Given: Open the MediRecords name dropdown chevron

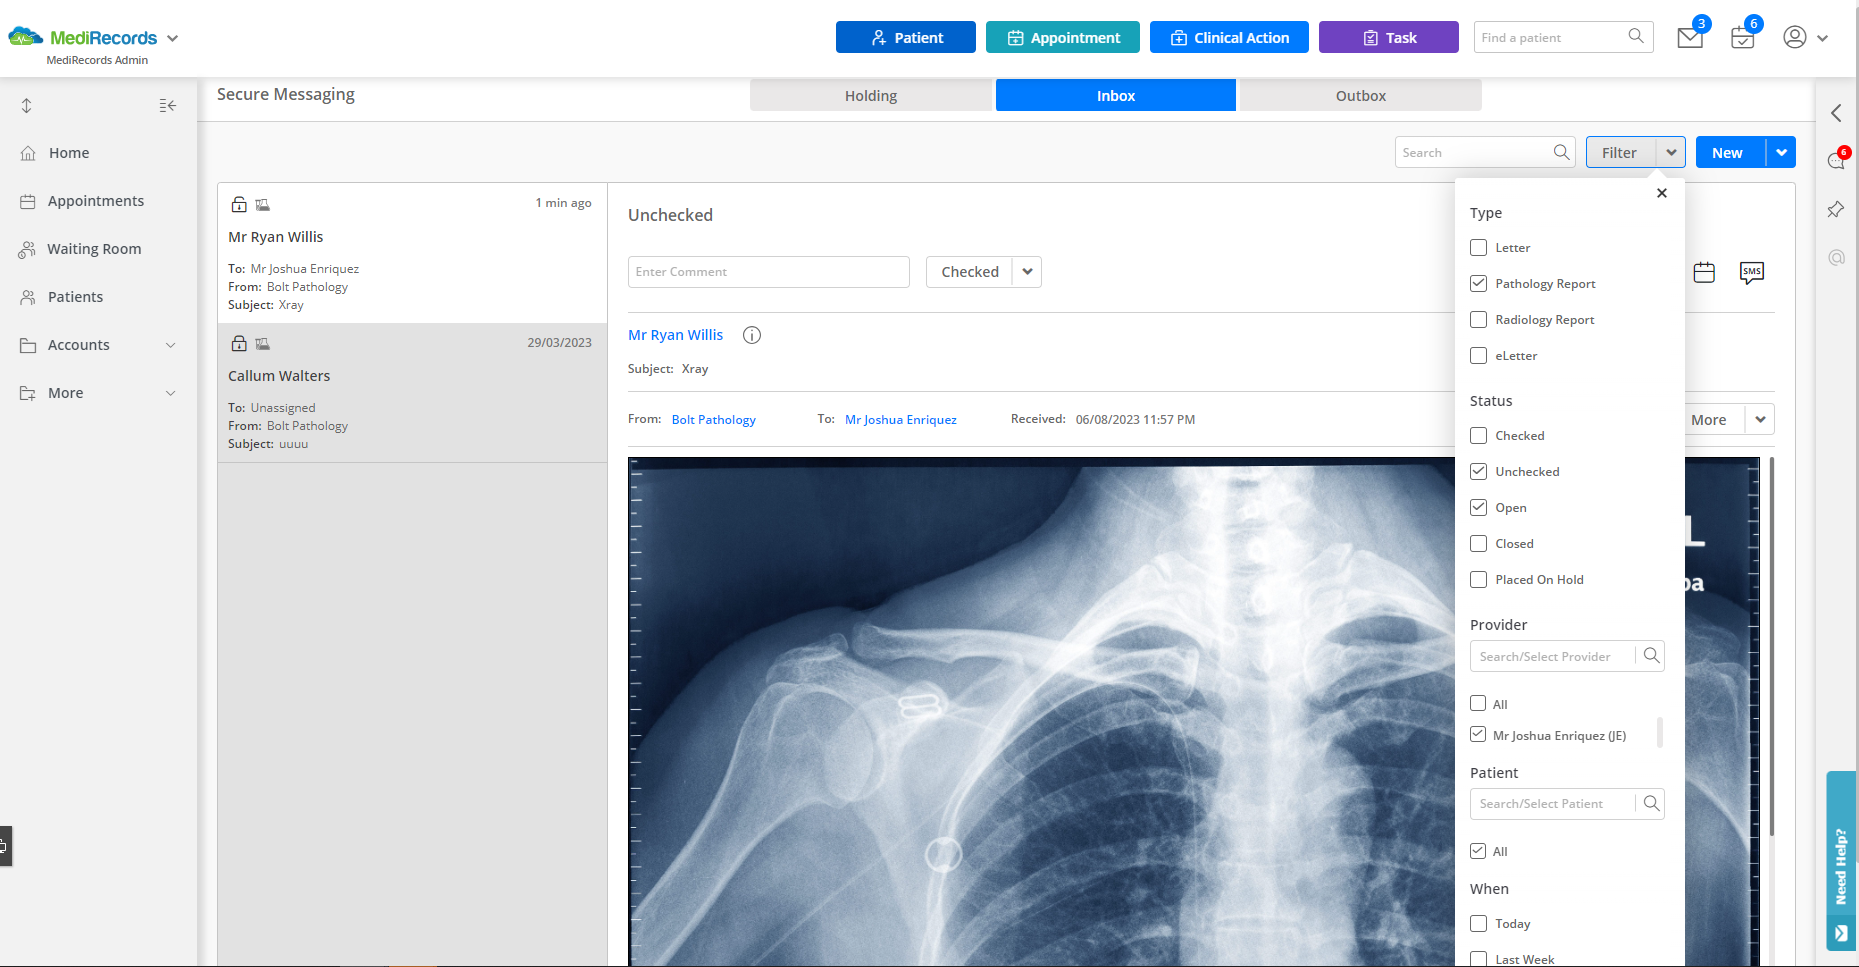Looking at the screenshot, I should pos(172,38).
